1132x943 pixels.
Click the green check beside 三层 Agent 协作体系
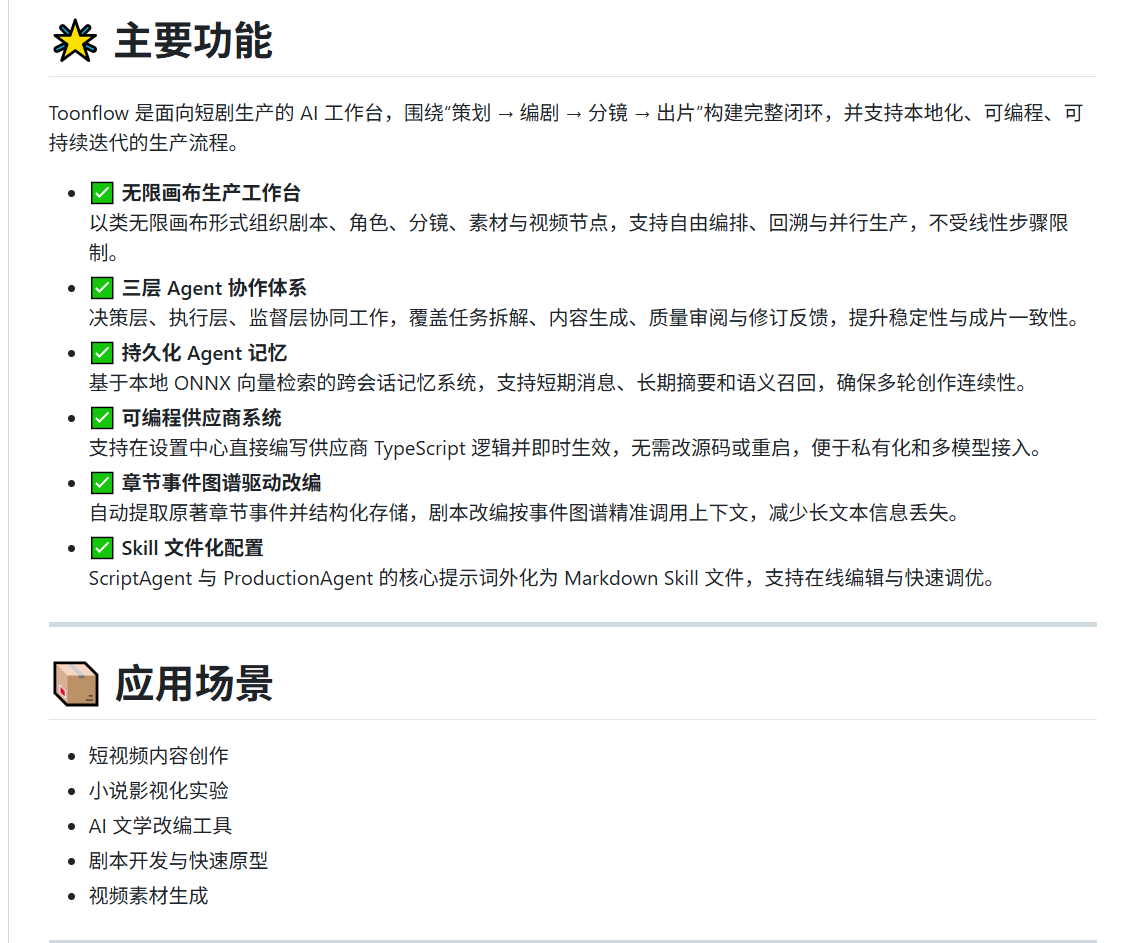(102, 288)
